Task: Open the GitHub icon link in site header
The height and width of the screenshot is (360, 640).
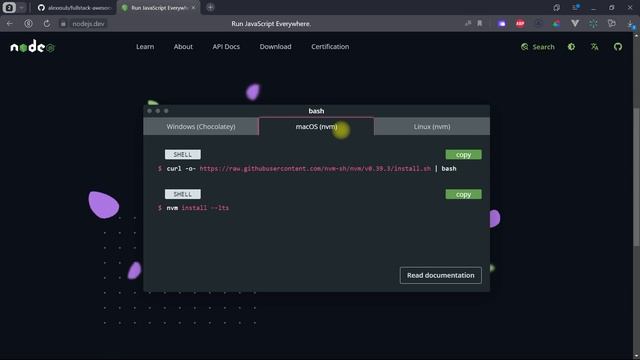Action: (618, 47)
